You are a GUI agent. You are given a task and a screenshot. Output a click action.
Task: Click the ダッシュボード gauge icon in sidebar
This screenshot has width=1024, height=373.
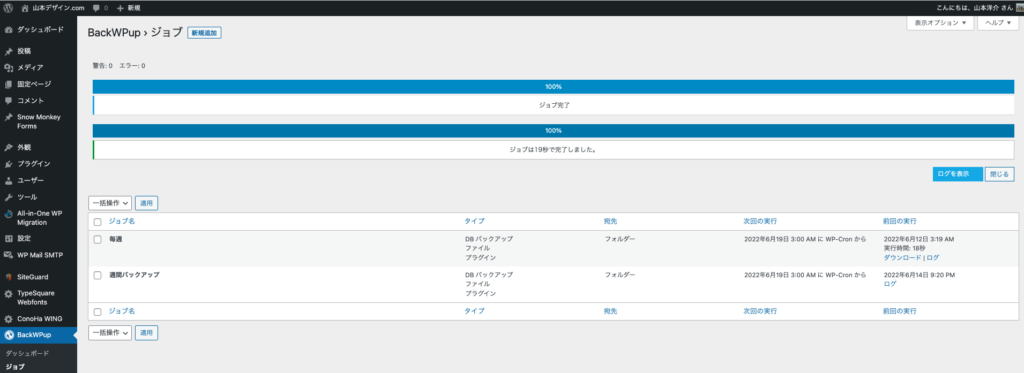[x=8, y=30]
